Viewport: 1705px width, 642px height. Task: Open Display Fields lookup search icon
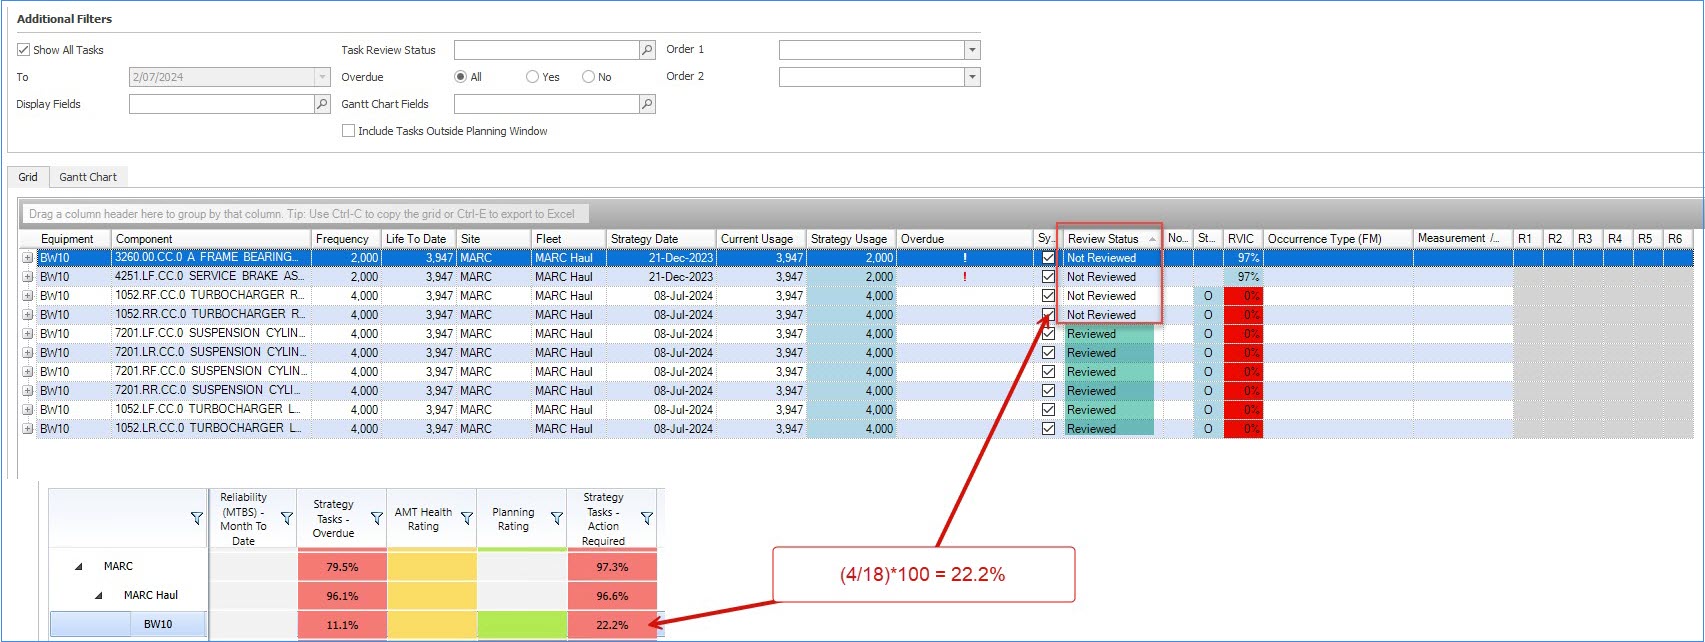322,104
